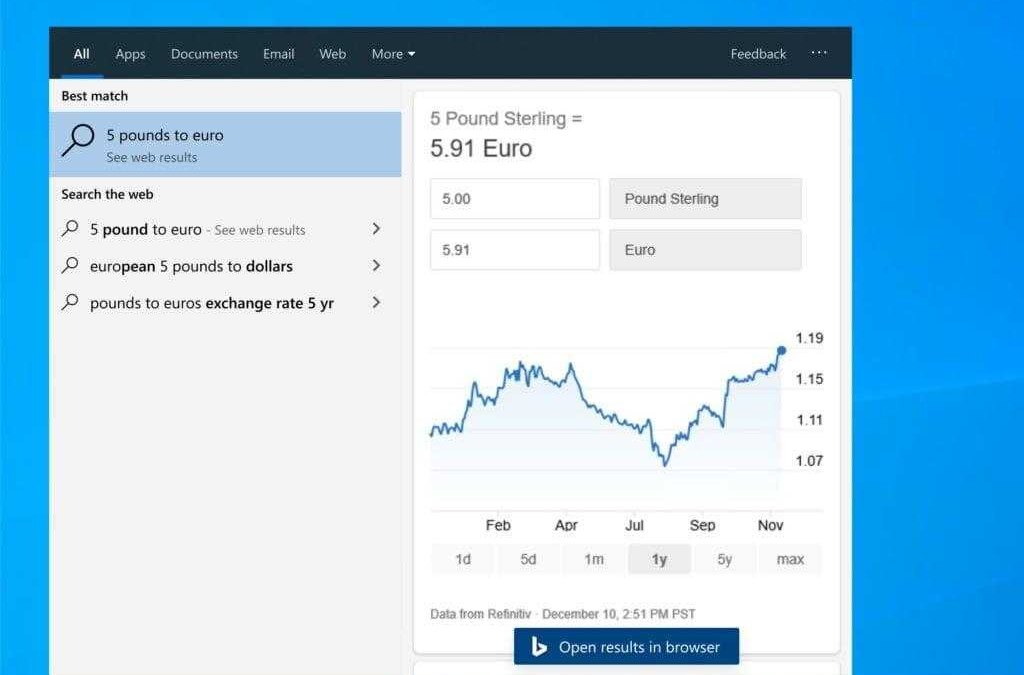The height and width of the screenshot is (675, 1024).
Task: Open the three-dot options menu
Action: point(819,54)
